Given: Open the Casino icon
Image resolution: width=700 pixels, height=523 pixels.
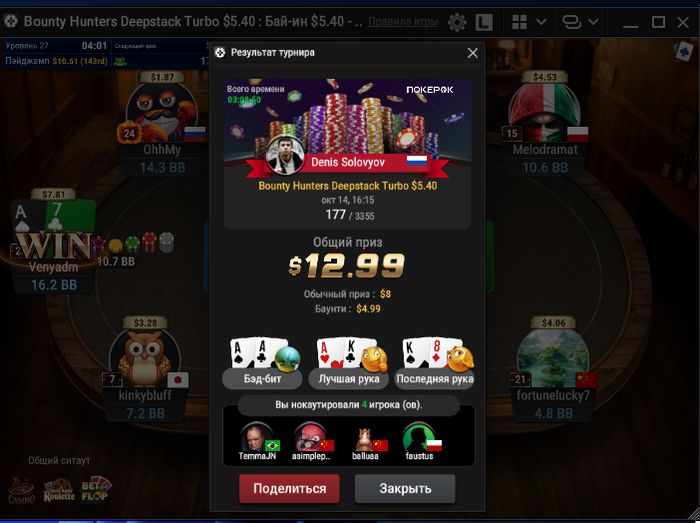Looking at the screenshot, I should pyautogui.click(x=21, y=491).
